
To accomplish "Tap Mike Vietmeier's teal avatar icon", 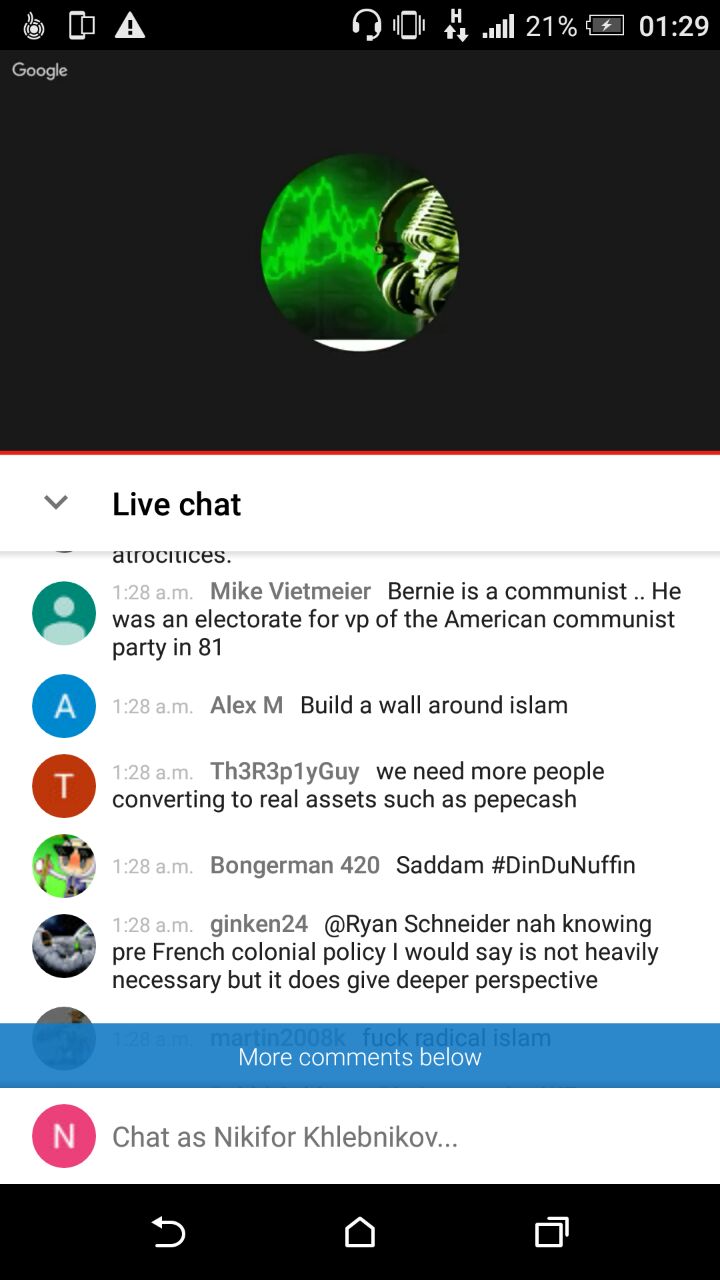I will (x=64, y=613).
